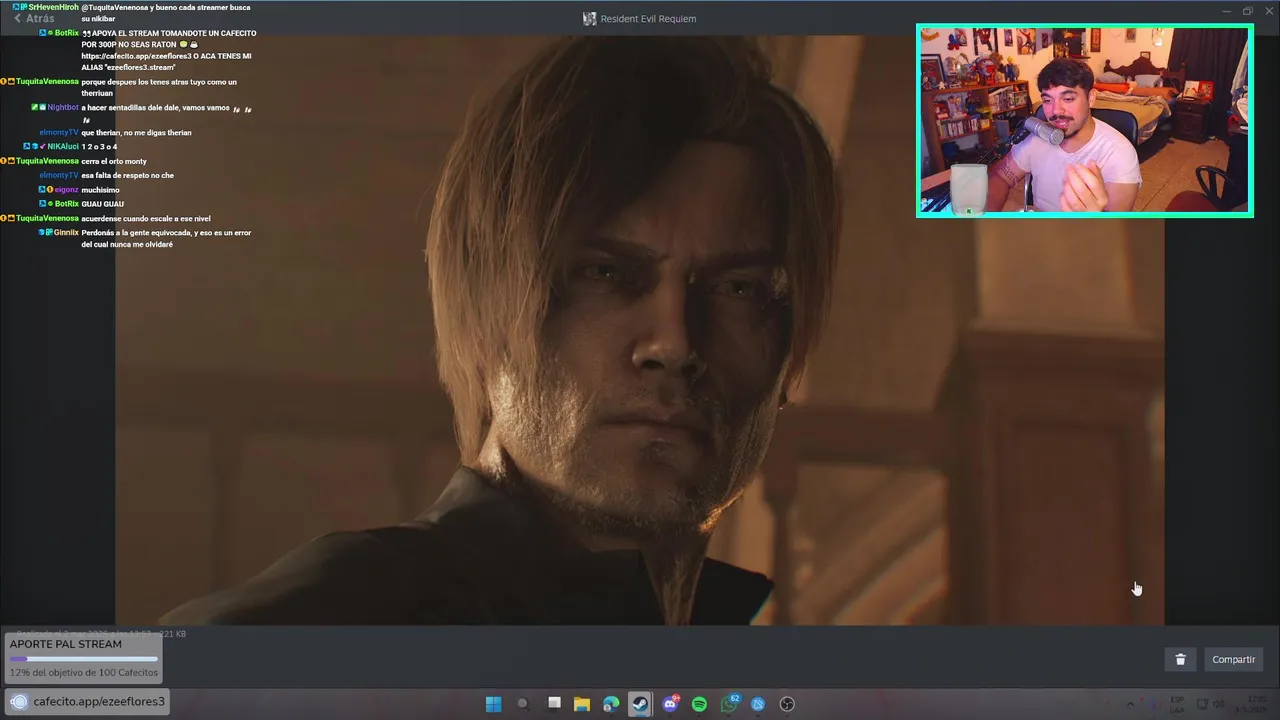This screenshot has height=720, width=1280.
Task: Show hidden system tray icons
Action: point(1130,704)
